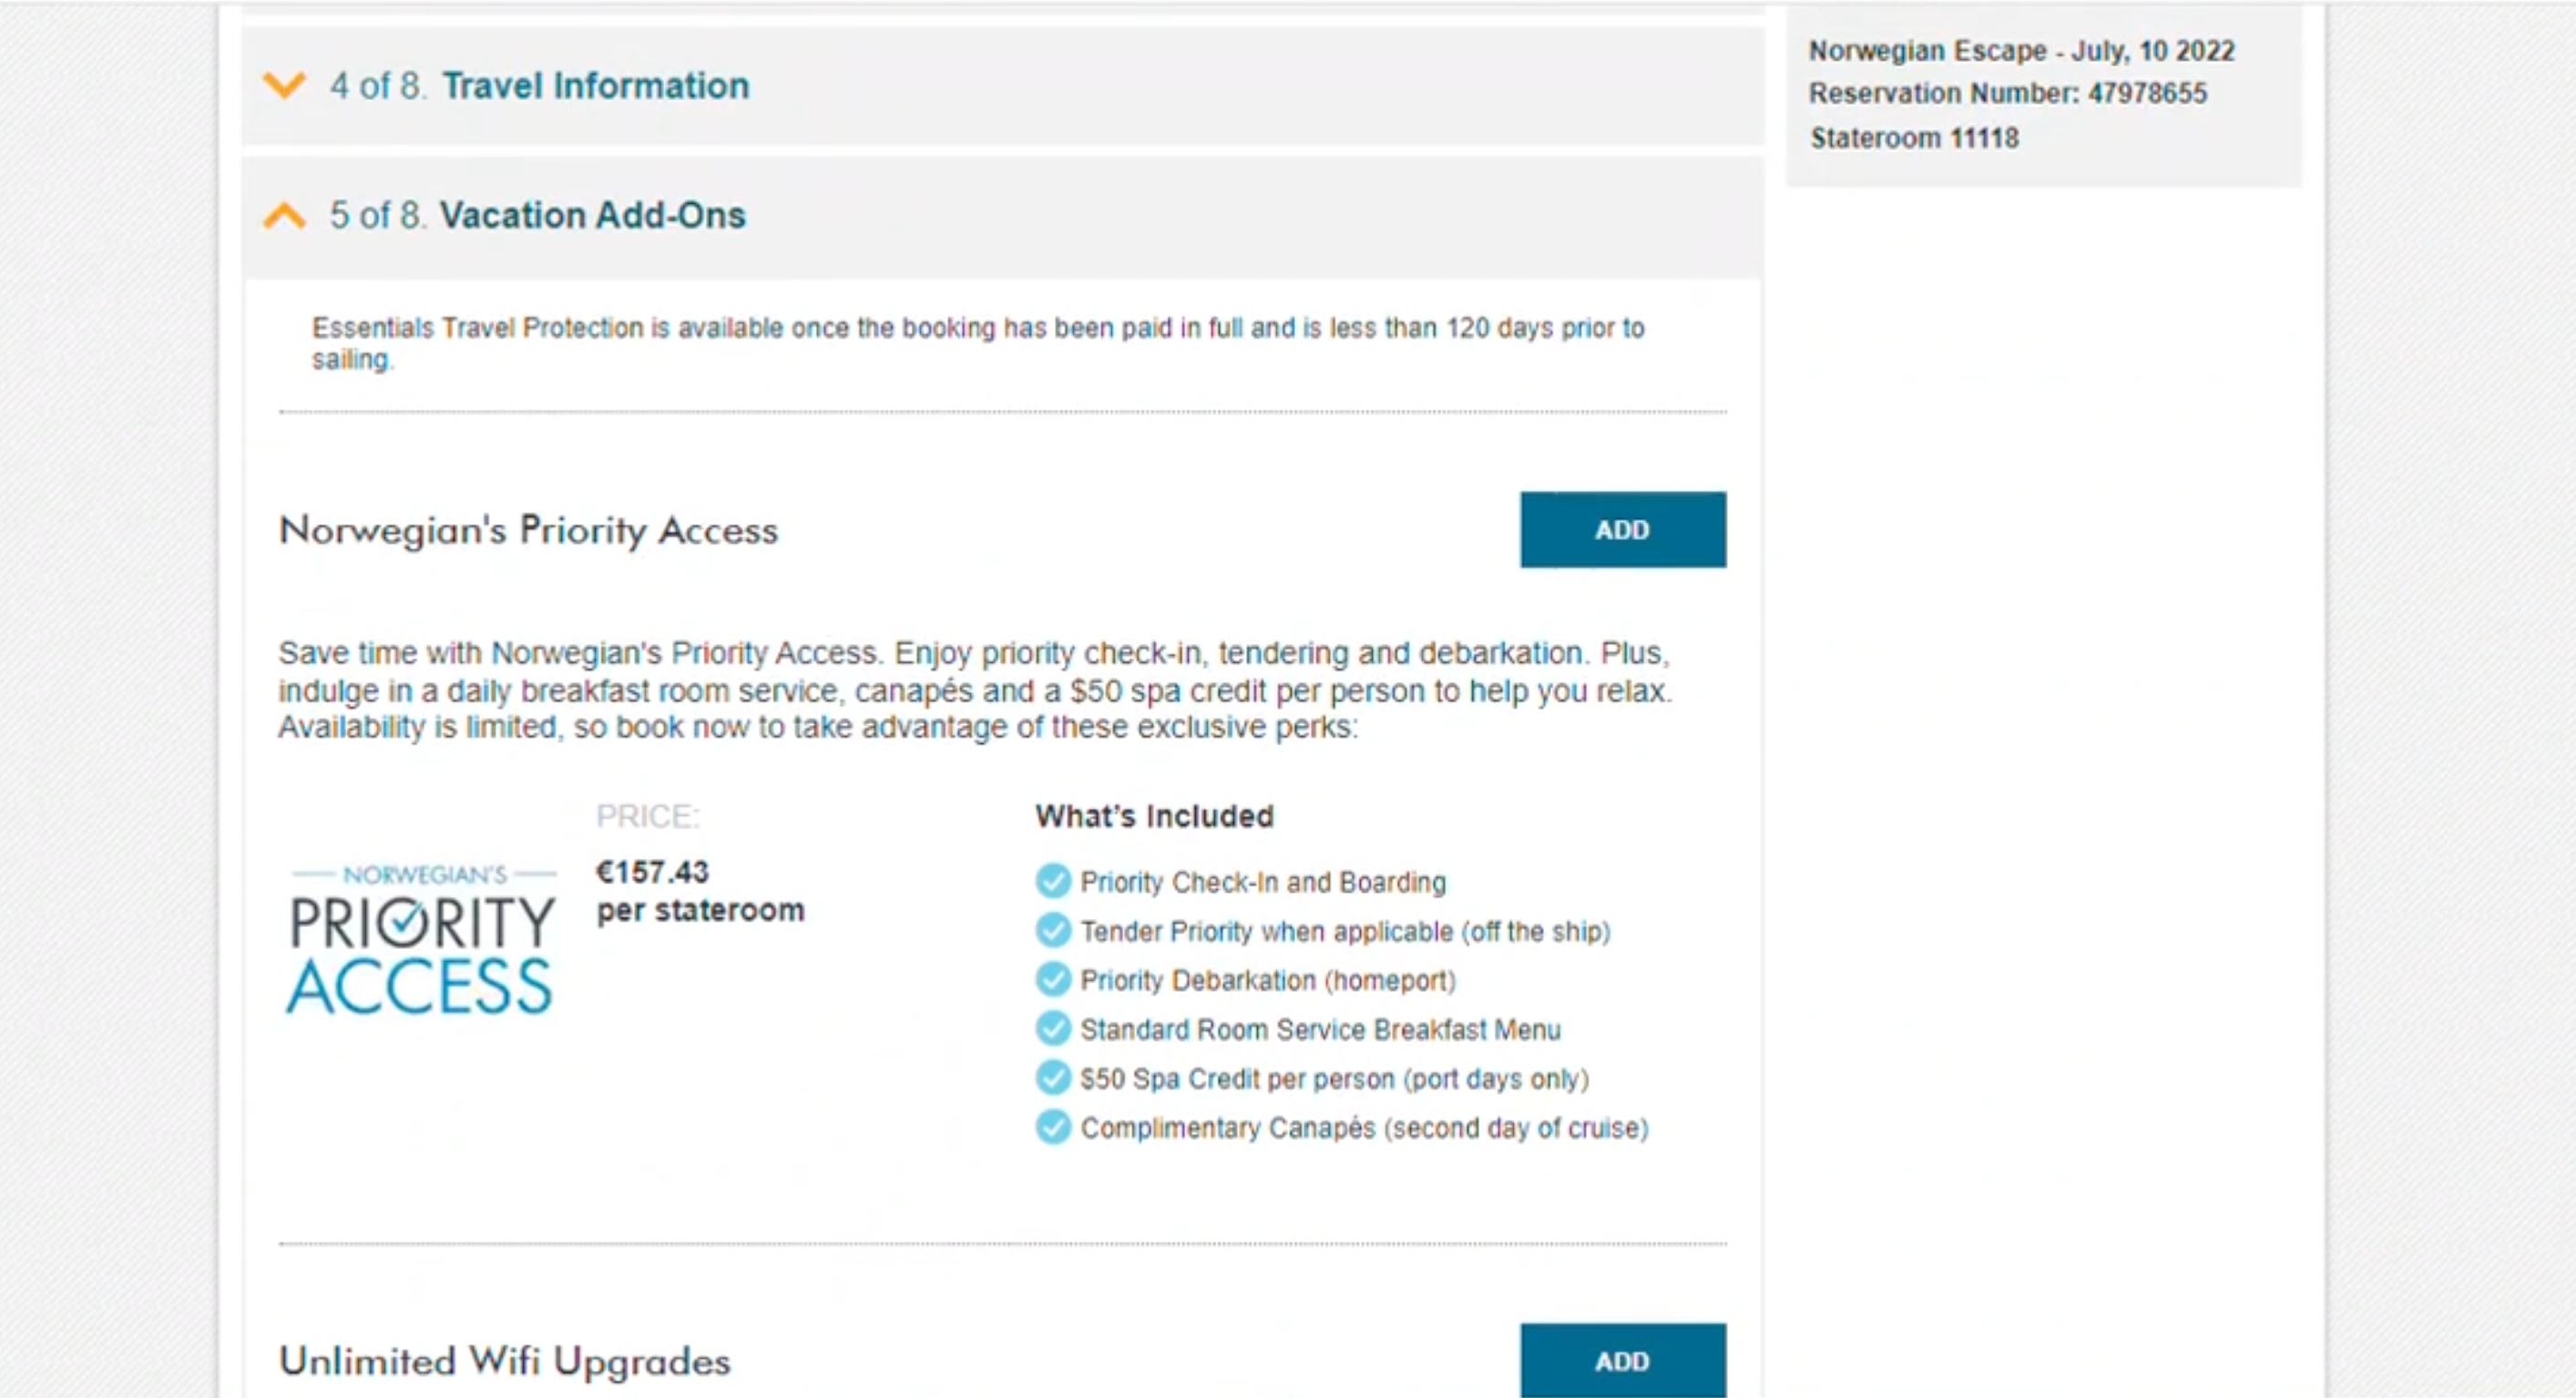Click the Unlimited Wifi Upgrades heading
Image resolution: width=2576 pixels, height=1398 pixels.
(505, 1361)
